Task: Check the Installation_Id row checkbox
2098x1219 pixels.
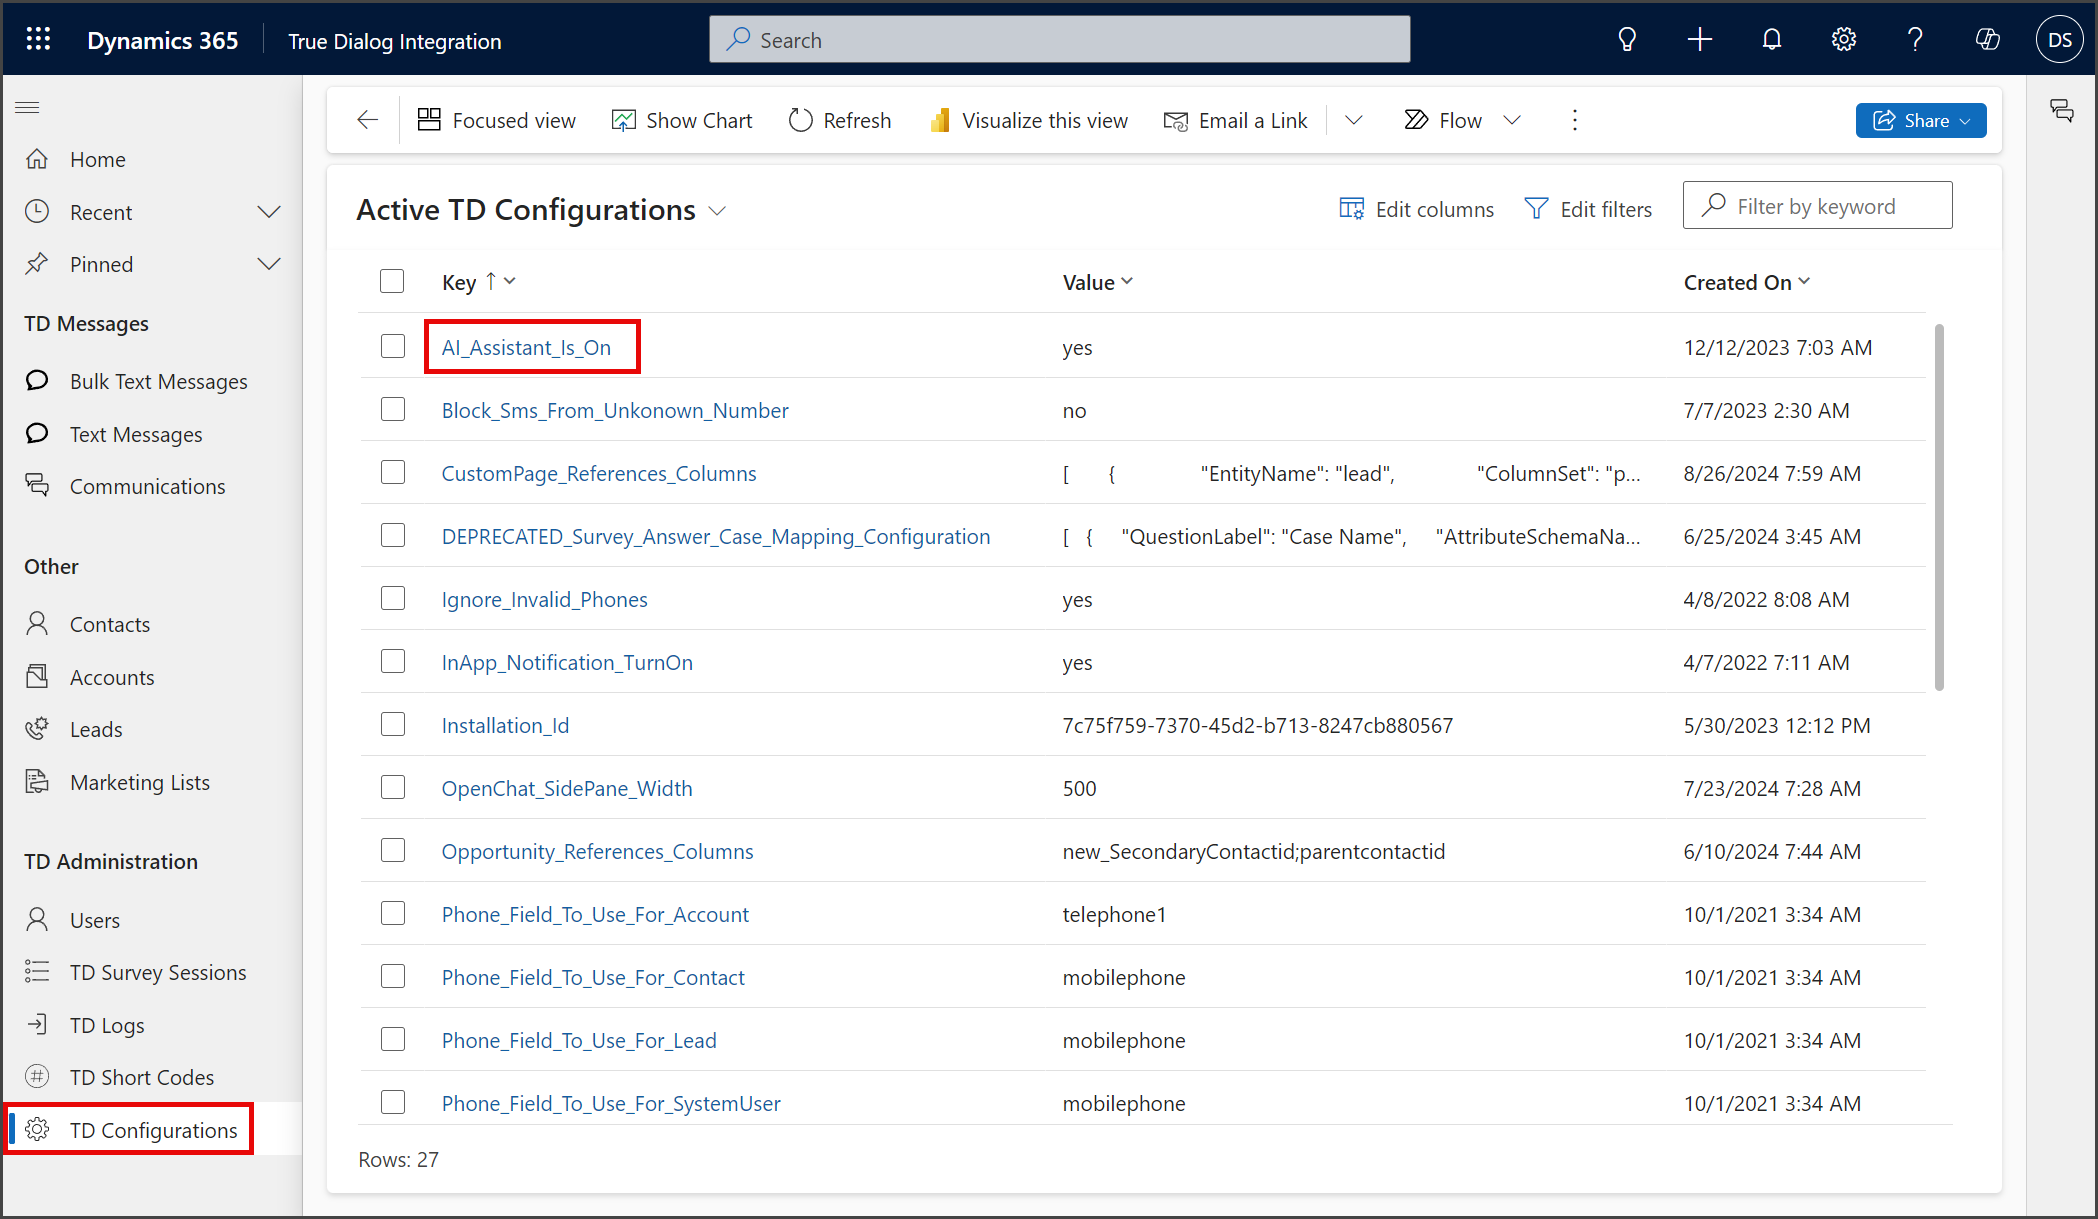Action: 393,724
